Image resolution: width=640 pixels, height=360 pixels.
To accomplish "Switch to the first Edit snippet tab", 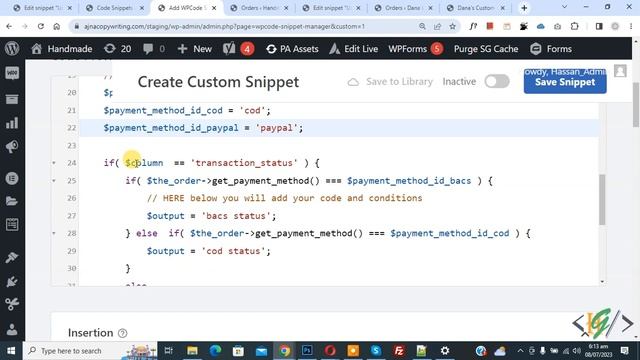I will click(x=42, y=8).
